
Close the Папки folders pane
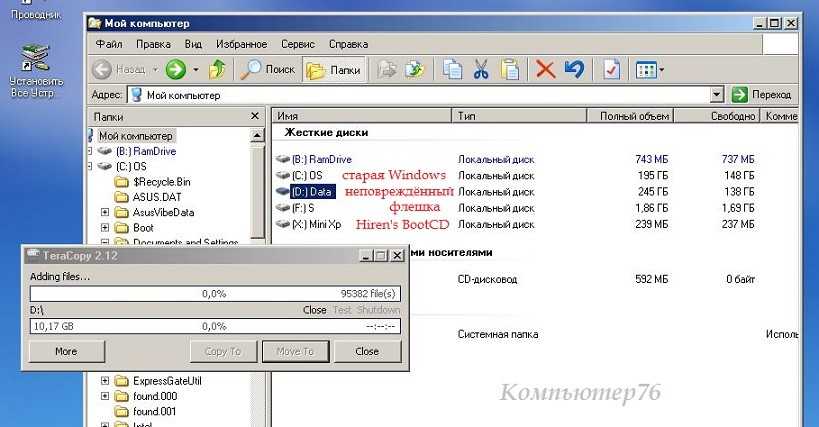tap(255, 116)
